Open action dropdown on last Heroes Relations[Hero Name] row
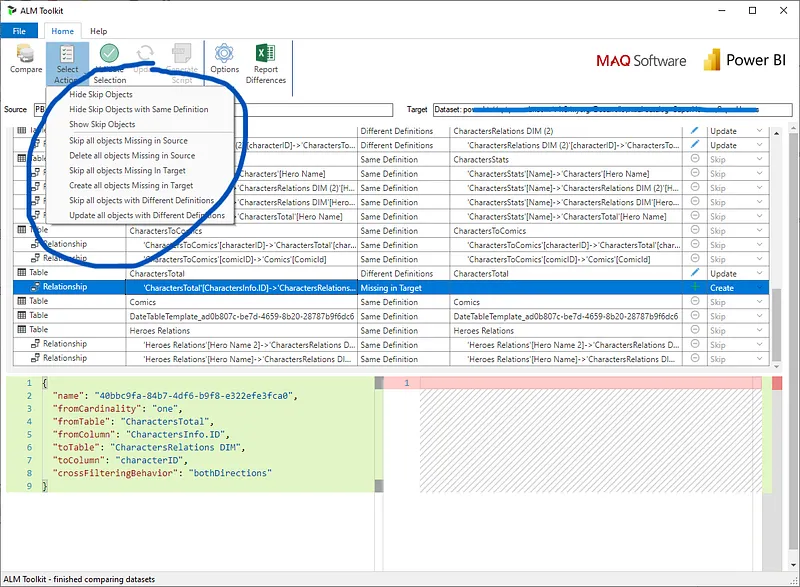 [x=760, y=359]
